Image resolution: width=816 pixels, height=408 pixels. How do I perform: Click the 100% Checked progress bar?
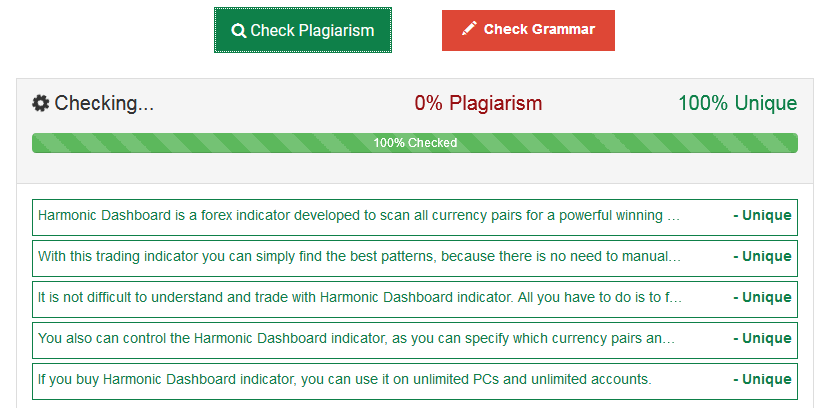[x=415, y=143]
